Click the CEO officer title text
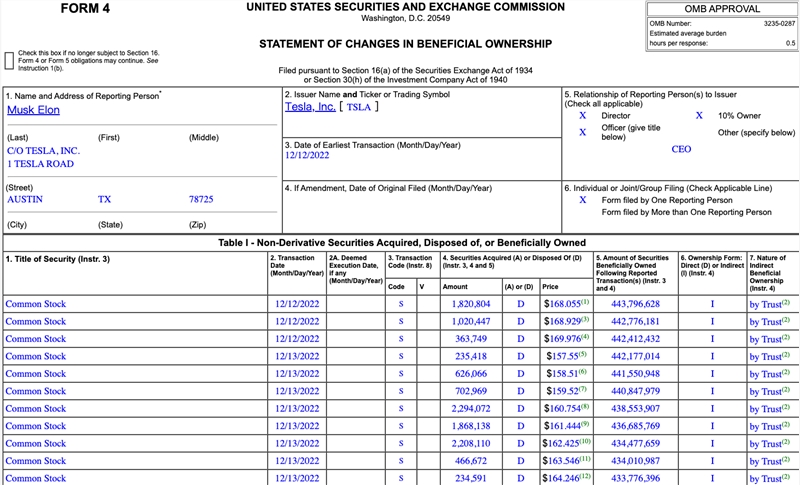This screenshot has width=800, height=485. point(681,148)
